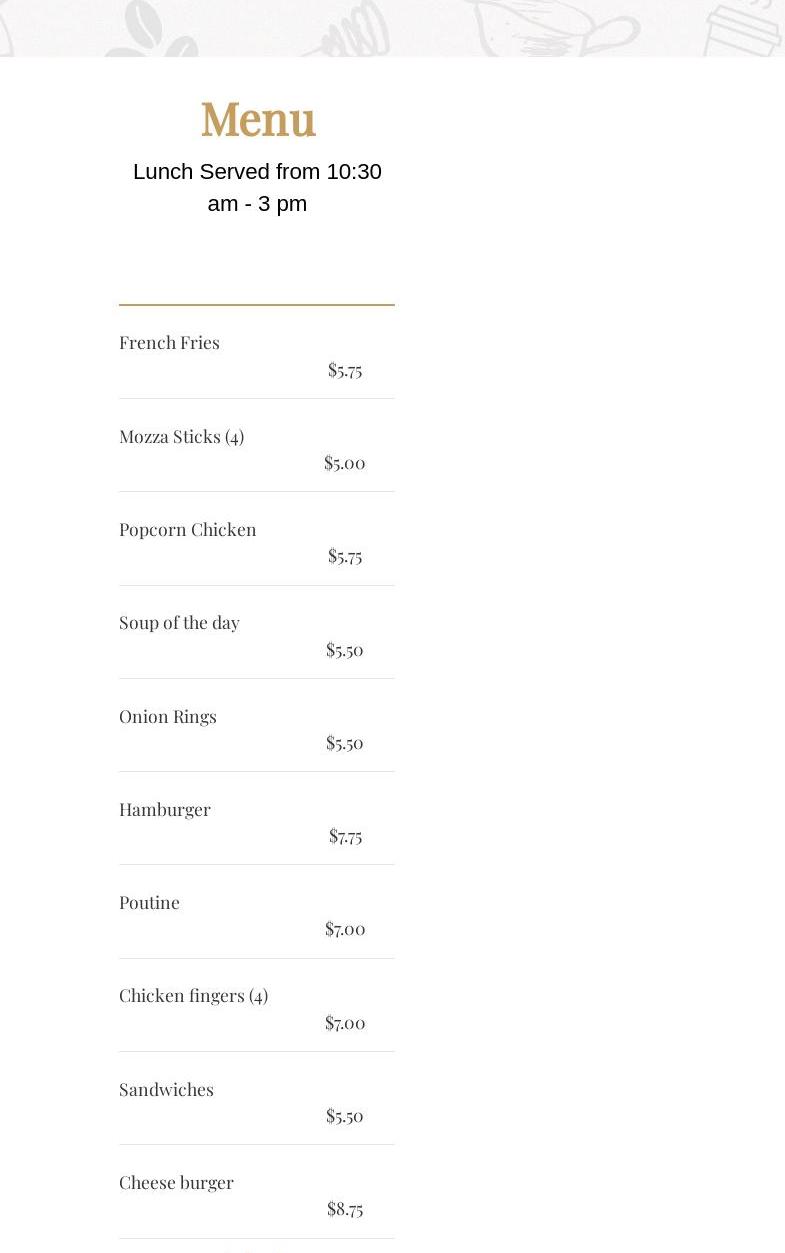Click the Hamburger price of $7.75
785x1253 pixels.
345,836
